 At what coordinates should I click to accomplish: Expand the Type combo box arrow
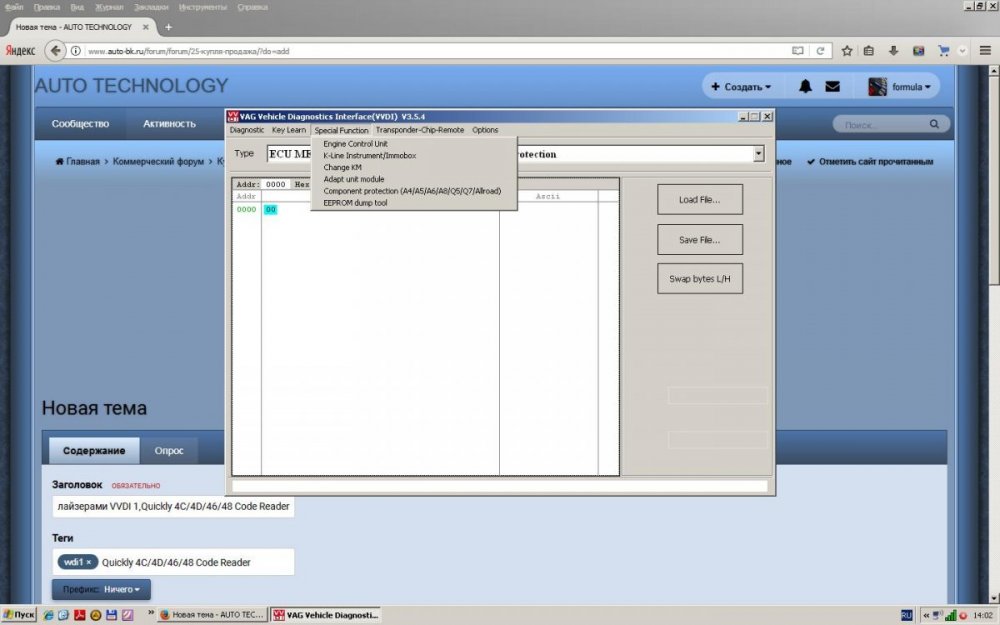(x=758, y=154)
